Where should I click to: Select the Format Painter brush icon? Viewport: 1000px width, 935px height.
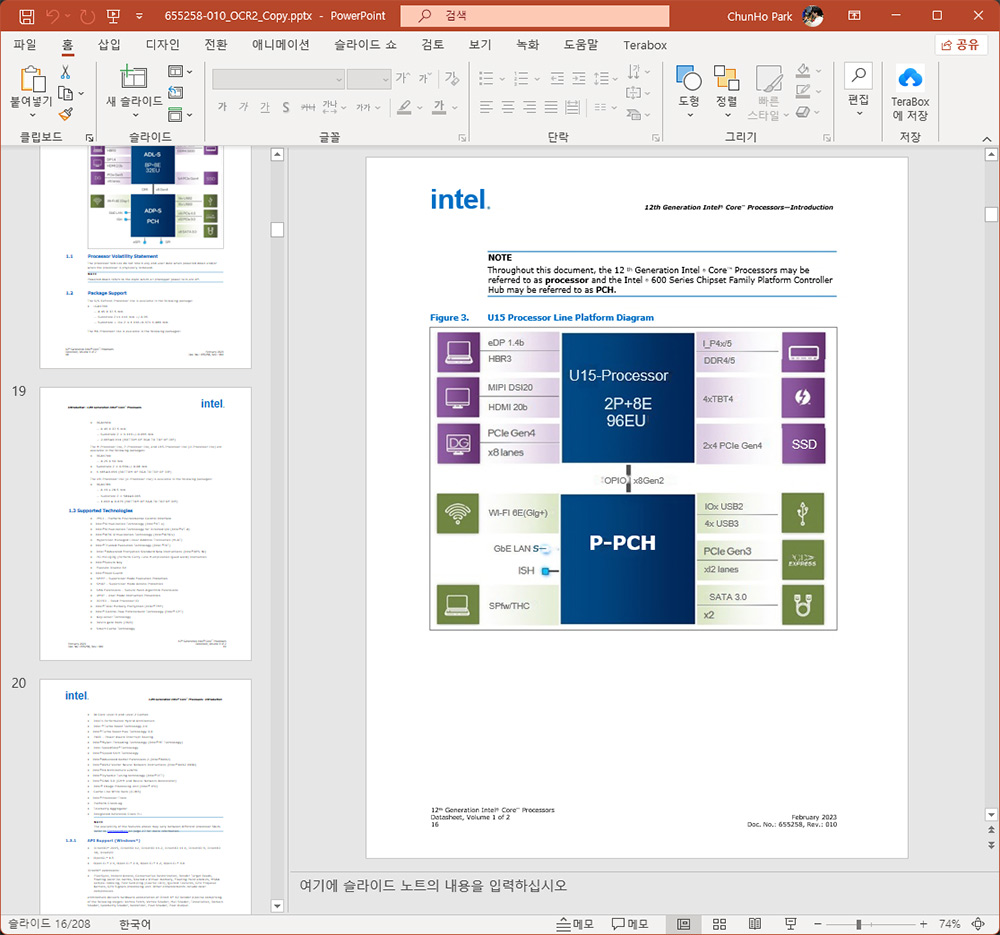[65, 114]
